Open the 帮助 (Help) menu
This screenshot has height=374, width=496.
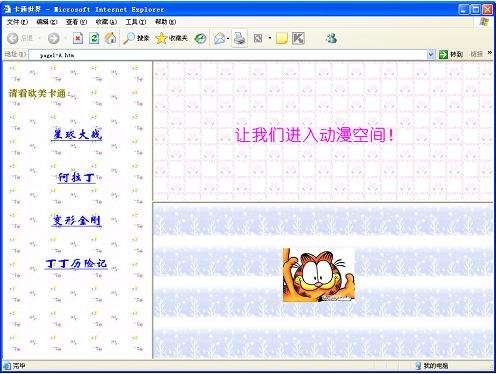(165, 22)
